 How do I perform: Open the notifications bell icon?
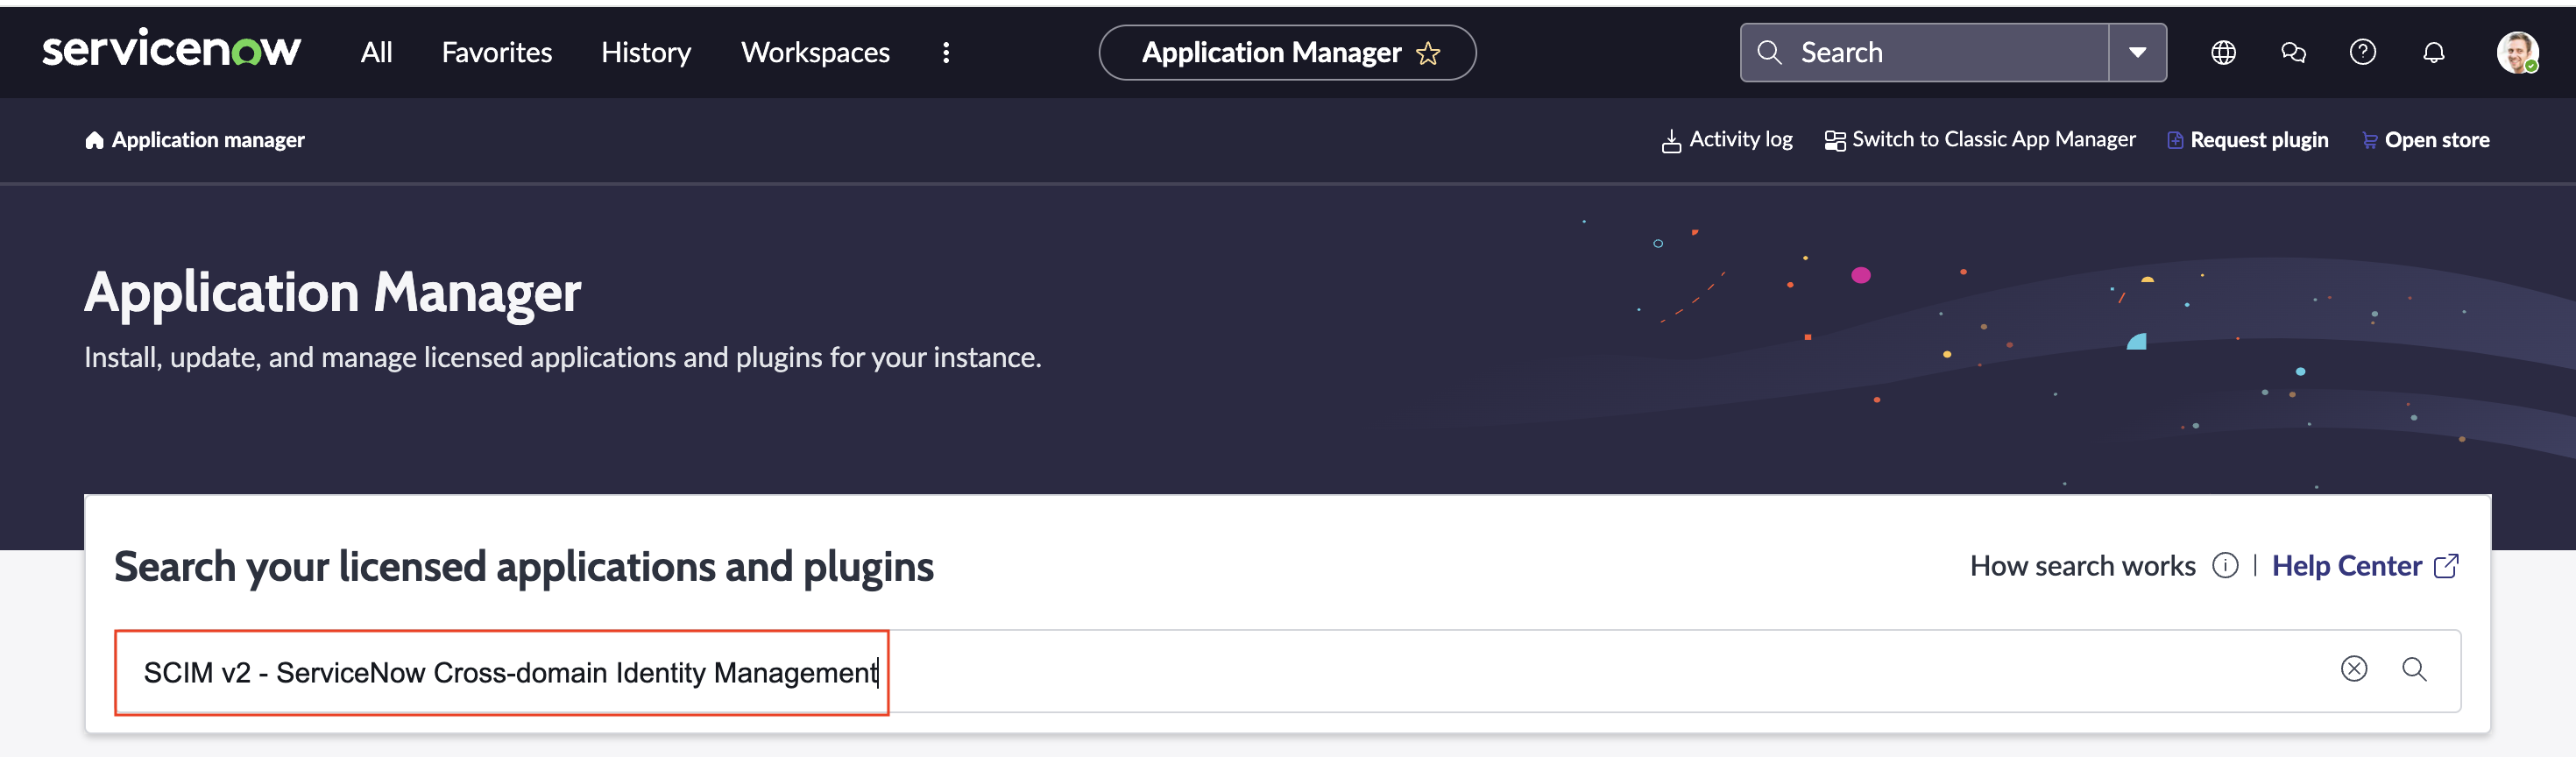coord(2433,52)
